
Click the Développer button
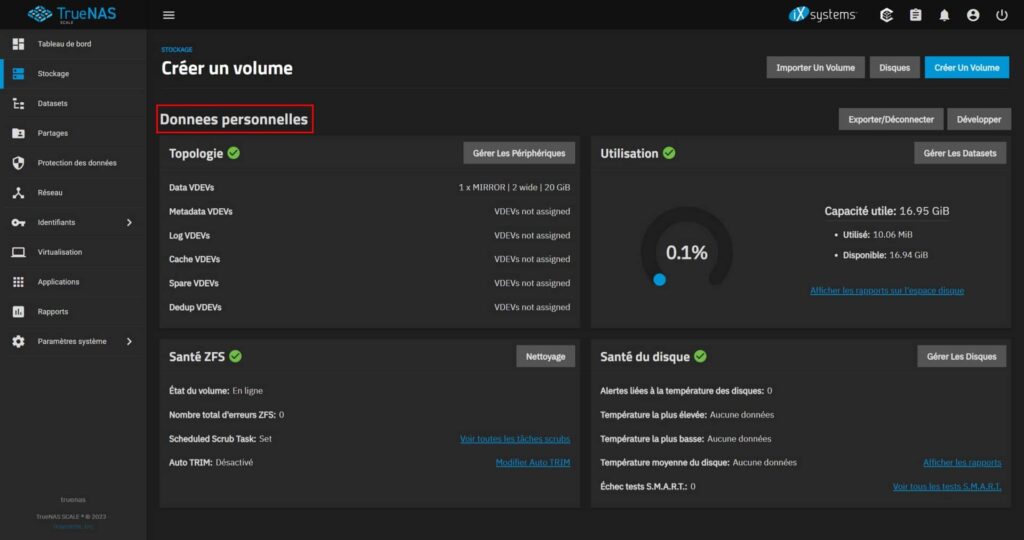point(978,119)
